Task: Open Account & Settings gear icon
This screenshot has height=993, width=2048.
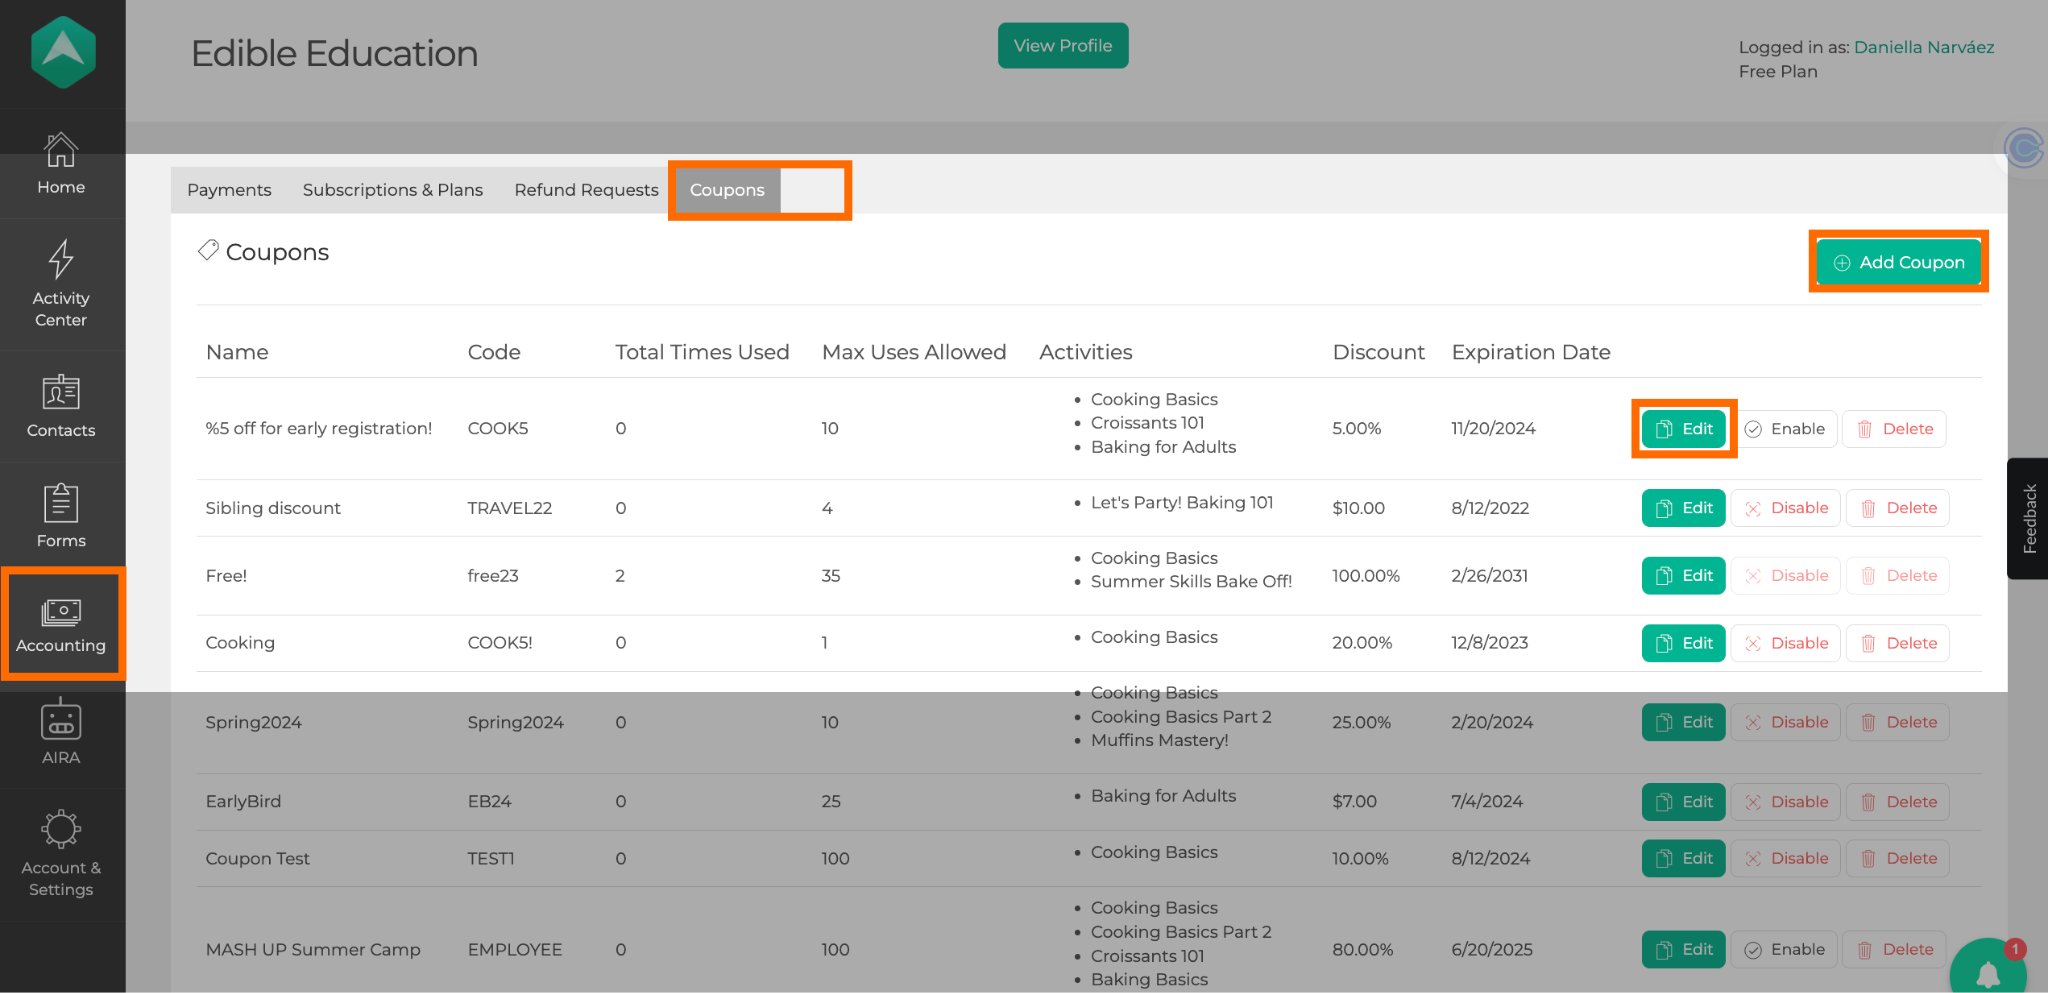Action: pos(61,852)
